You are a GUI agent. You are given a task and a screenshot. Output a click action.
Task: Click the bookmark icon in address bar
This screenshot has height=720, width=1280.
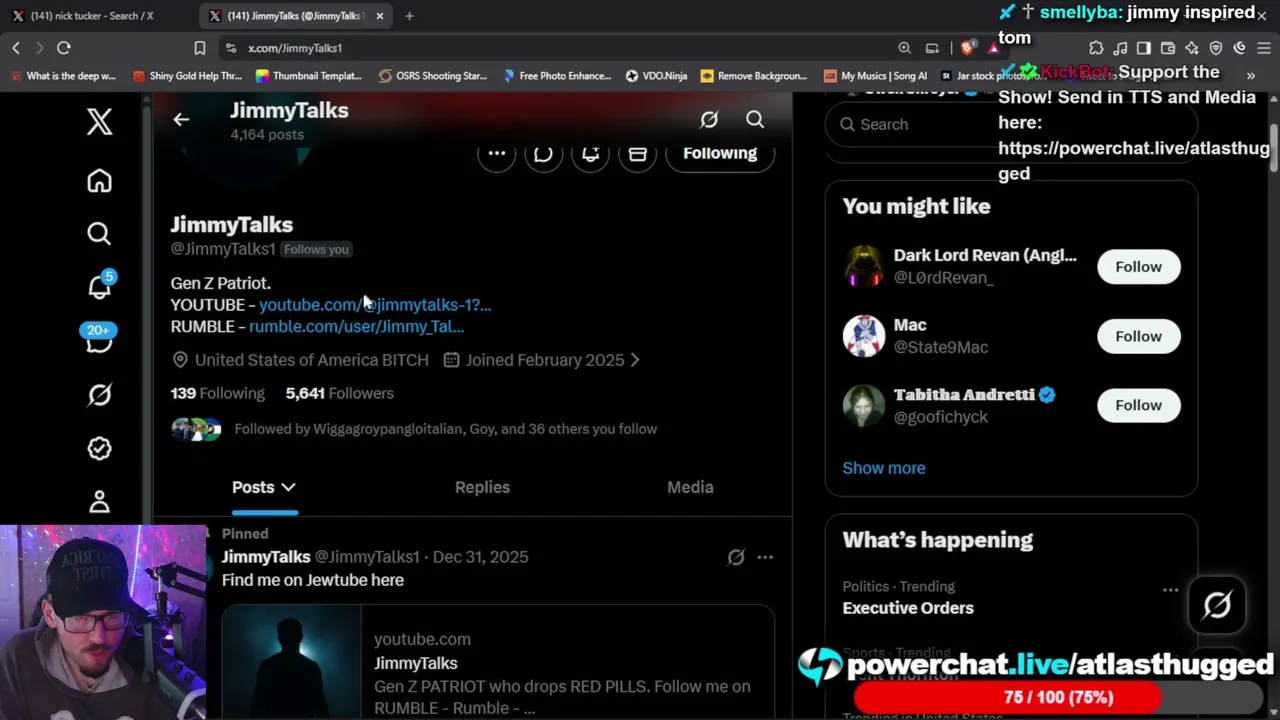(200, 48)
